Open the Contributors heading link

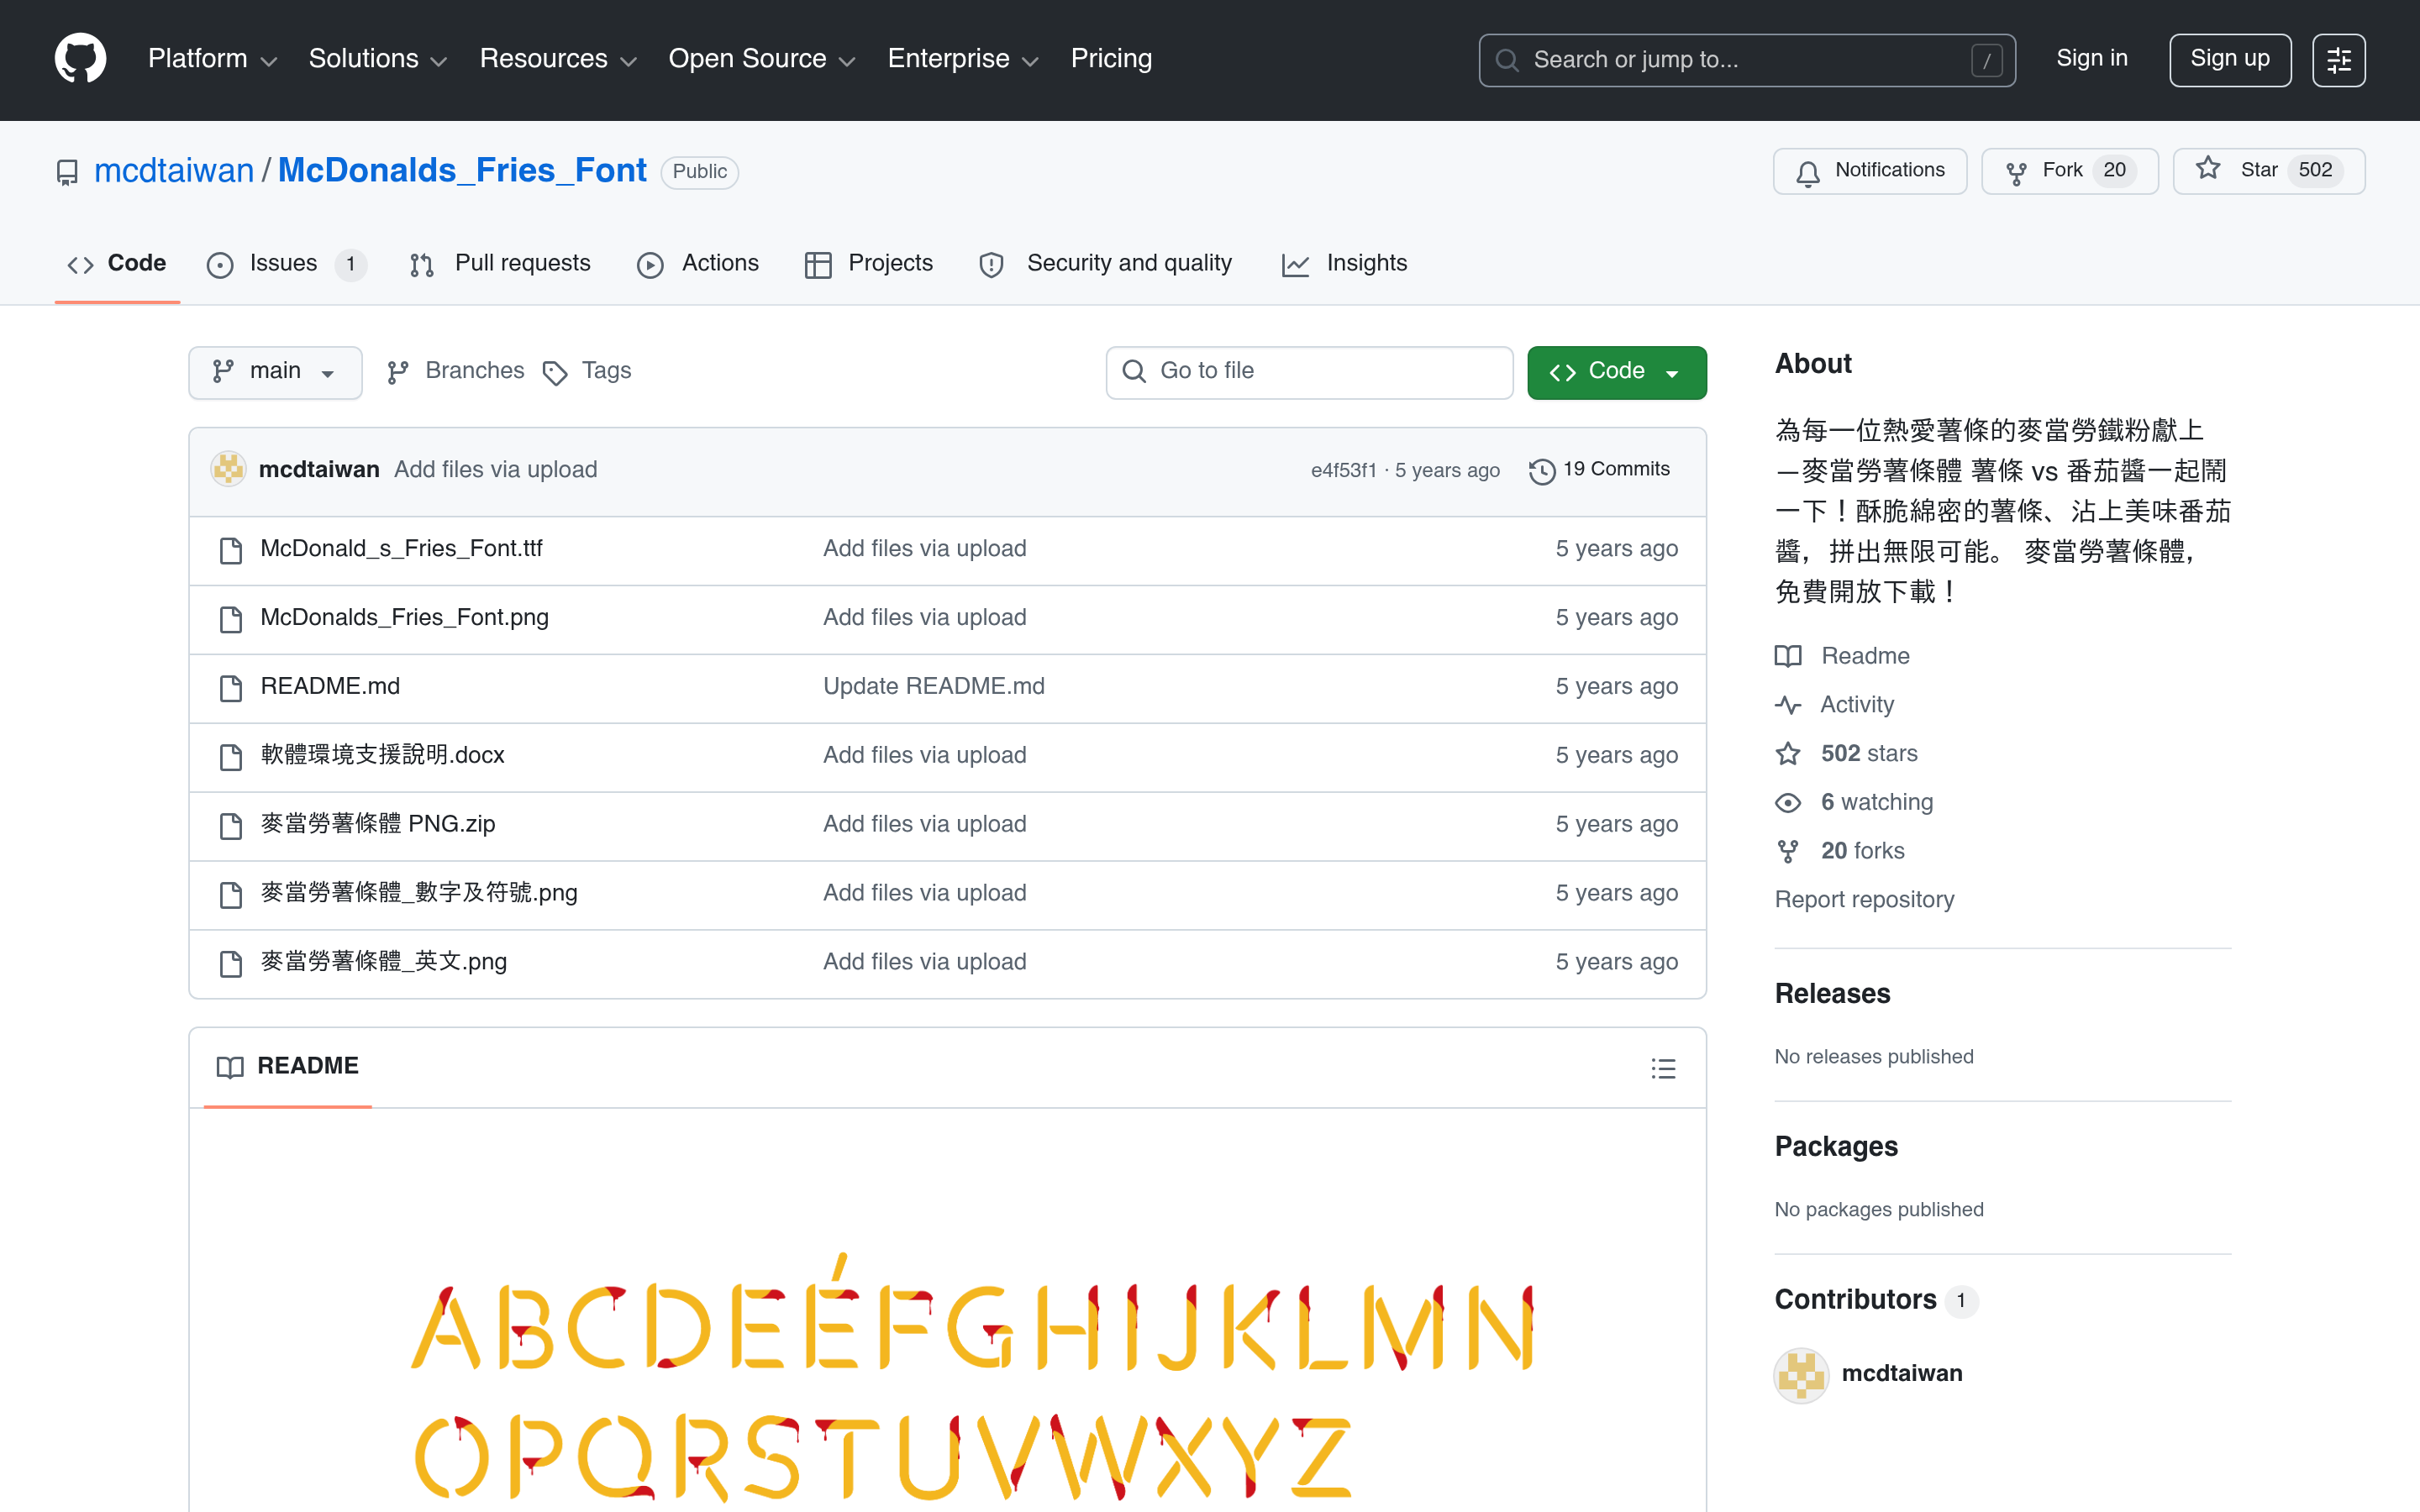1876,1300
